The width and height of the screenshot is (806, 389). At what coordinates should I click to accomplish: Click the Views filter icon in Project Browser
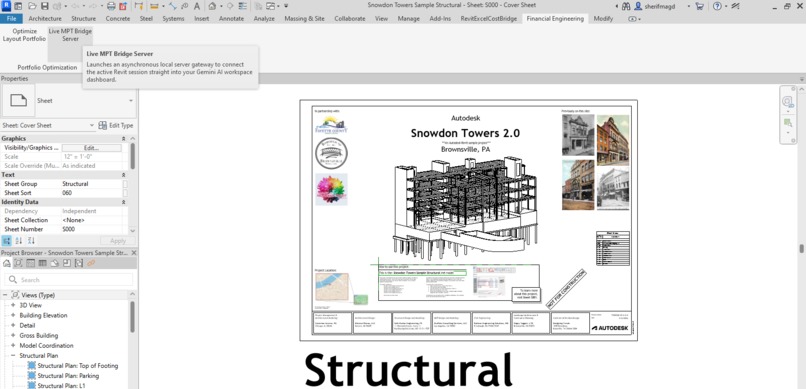[18, 263]
